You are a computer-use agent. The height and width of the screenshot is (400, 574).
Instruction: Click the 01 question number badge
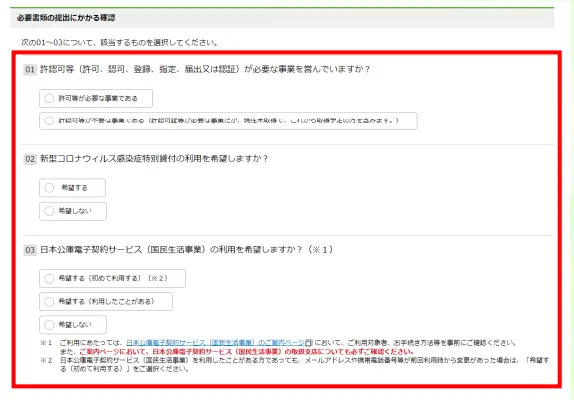30,69
